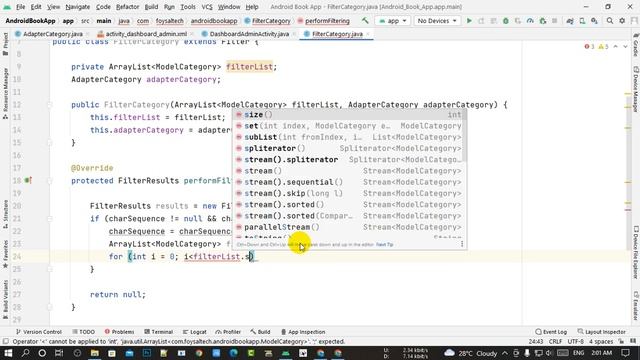Show hidden system tray icons chevron

[505, 353]
